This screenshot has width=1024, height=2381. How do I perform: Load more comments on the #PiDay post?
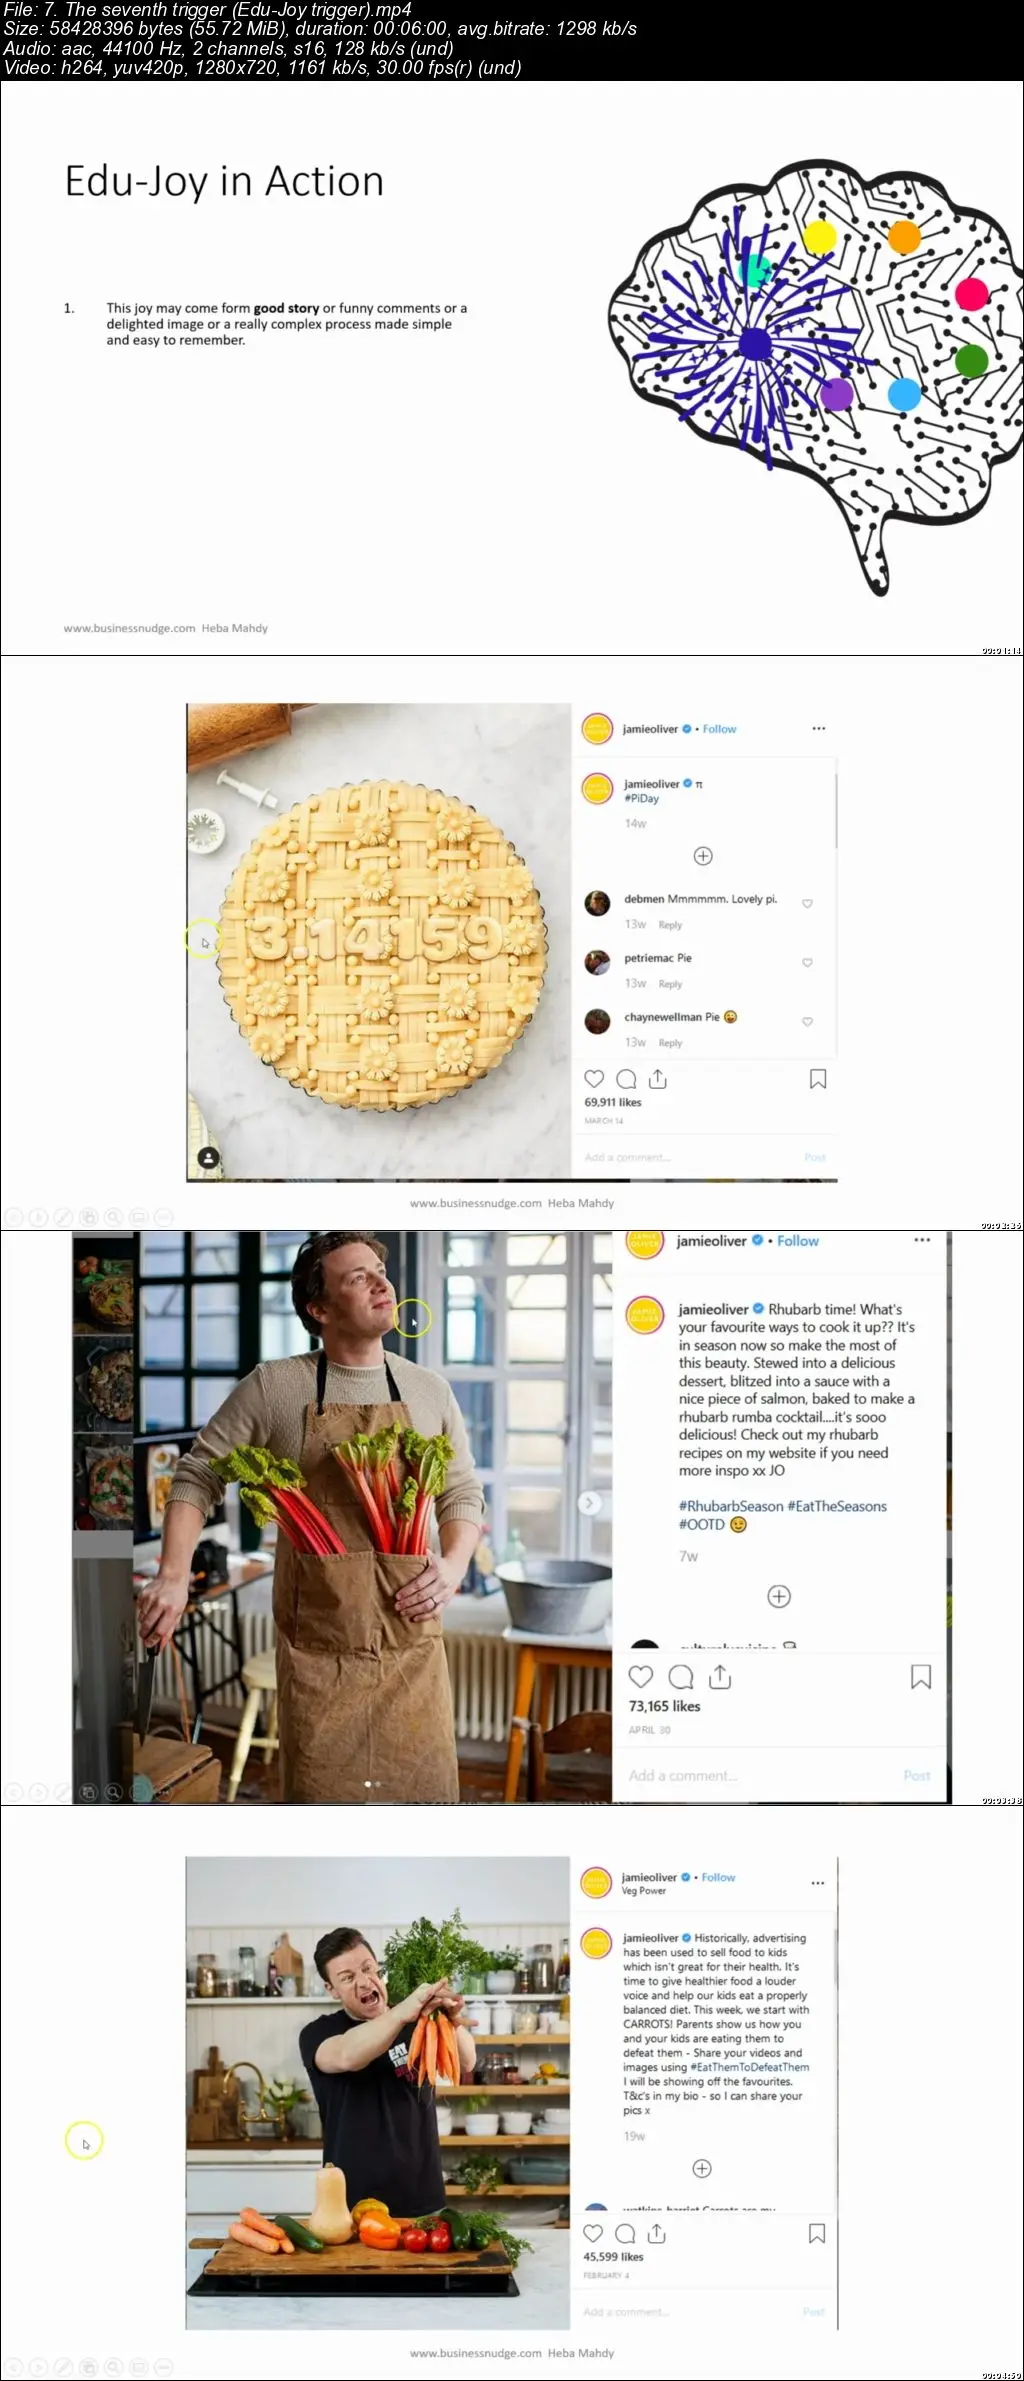click(x=703, y=856)
